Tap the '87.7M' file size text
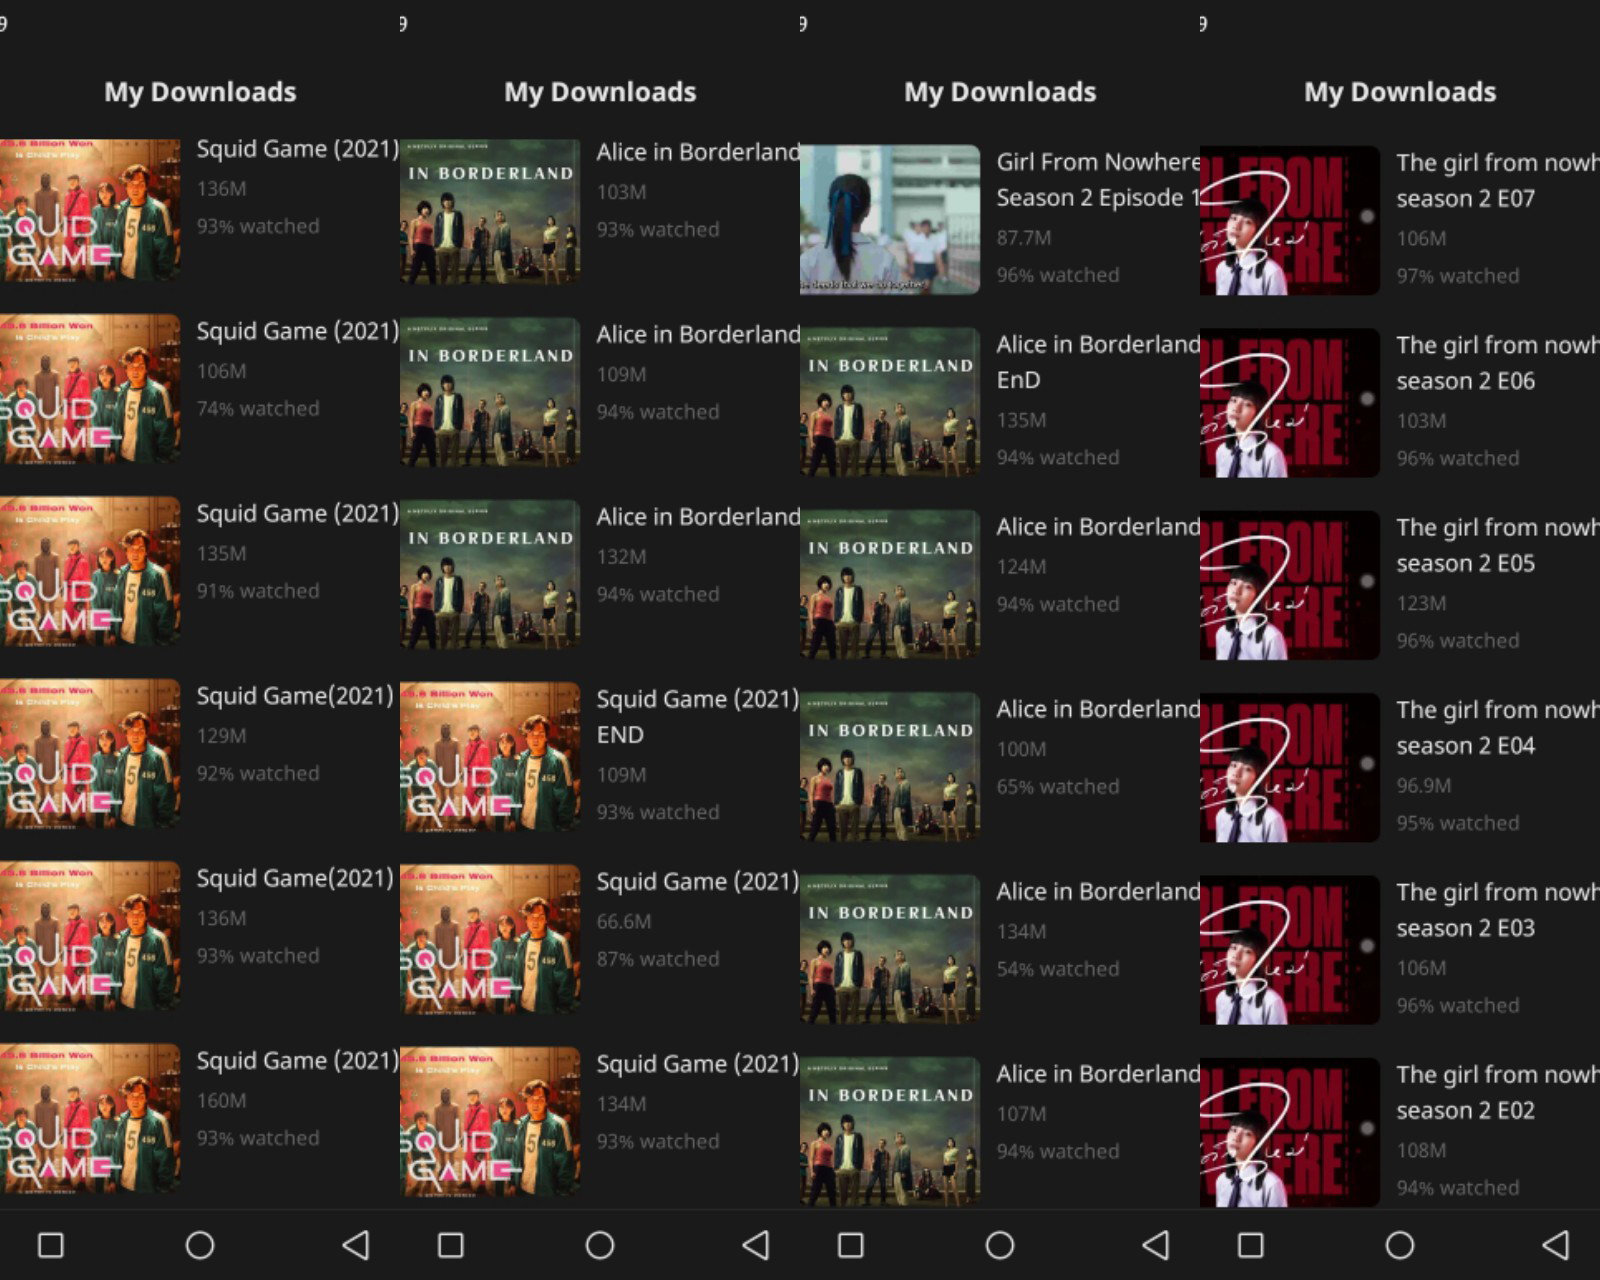1600x1280 pixels. tap(1024, 237)
